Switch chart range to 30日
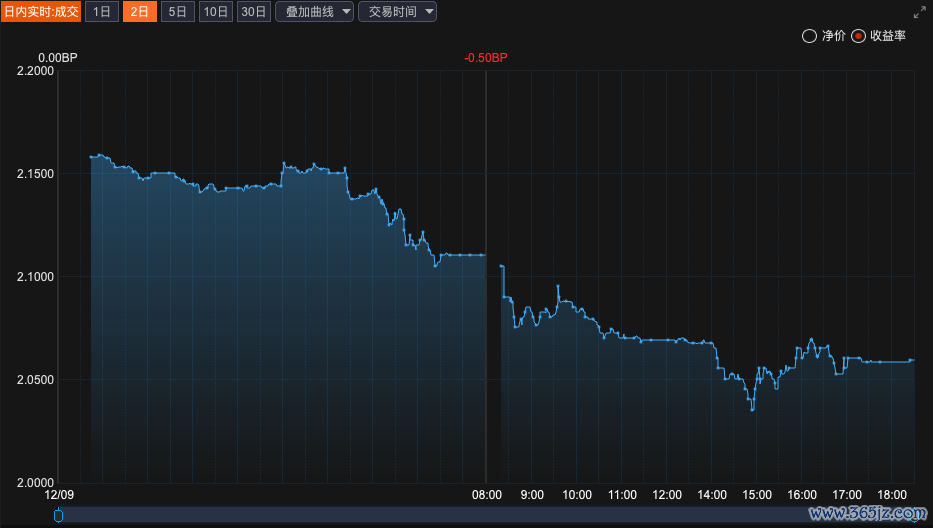 click(254, 11)
